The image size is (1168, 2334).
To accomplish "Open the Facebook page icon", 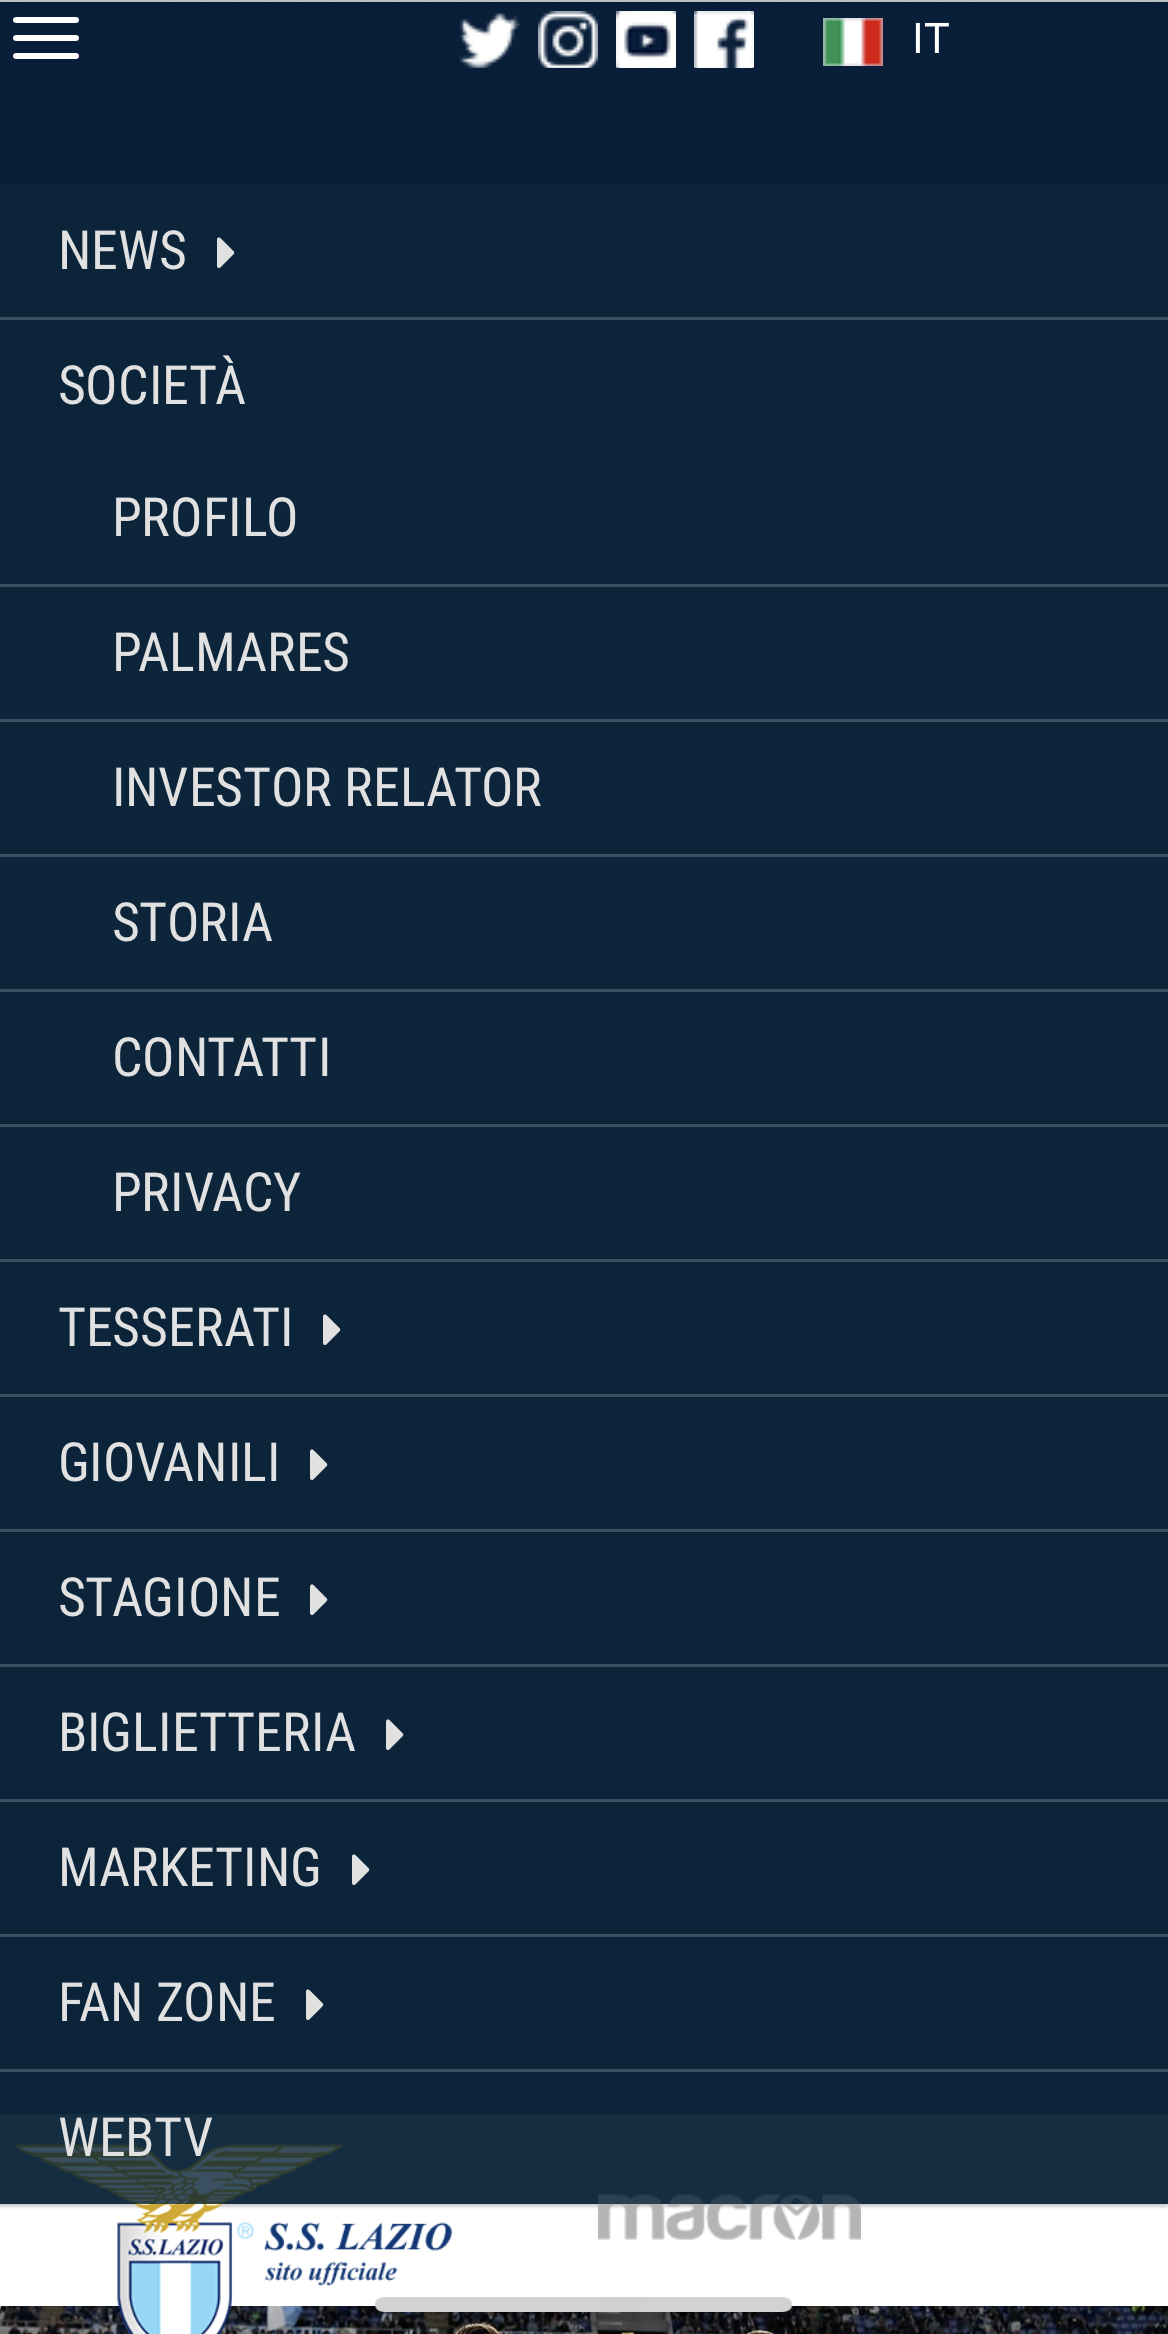I will coord(724,41).
